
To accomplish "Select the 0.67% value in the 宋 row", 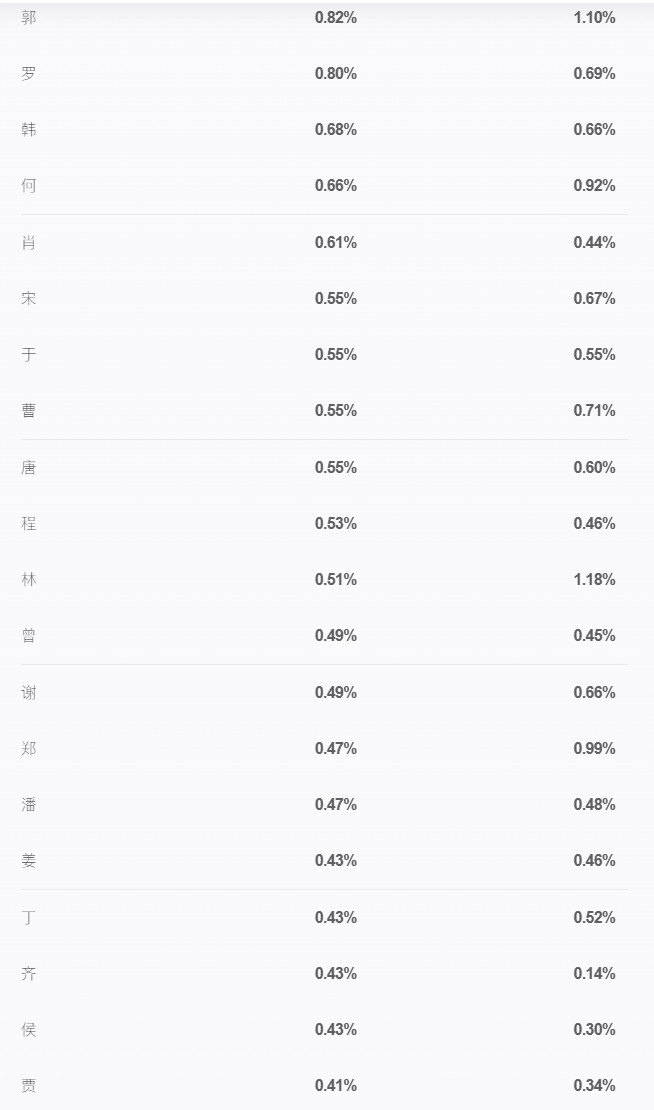I will (x=594, y=298).
